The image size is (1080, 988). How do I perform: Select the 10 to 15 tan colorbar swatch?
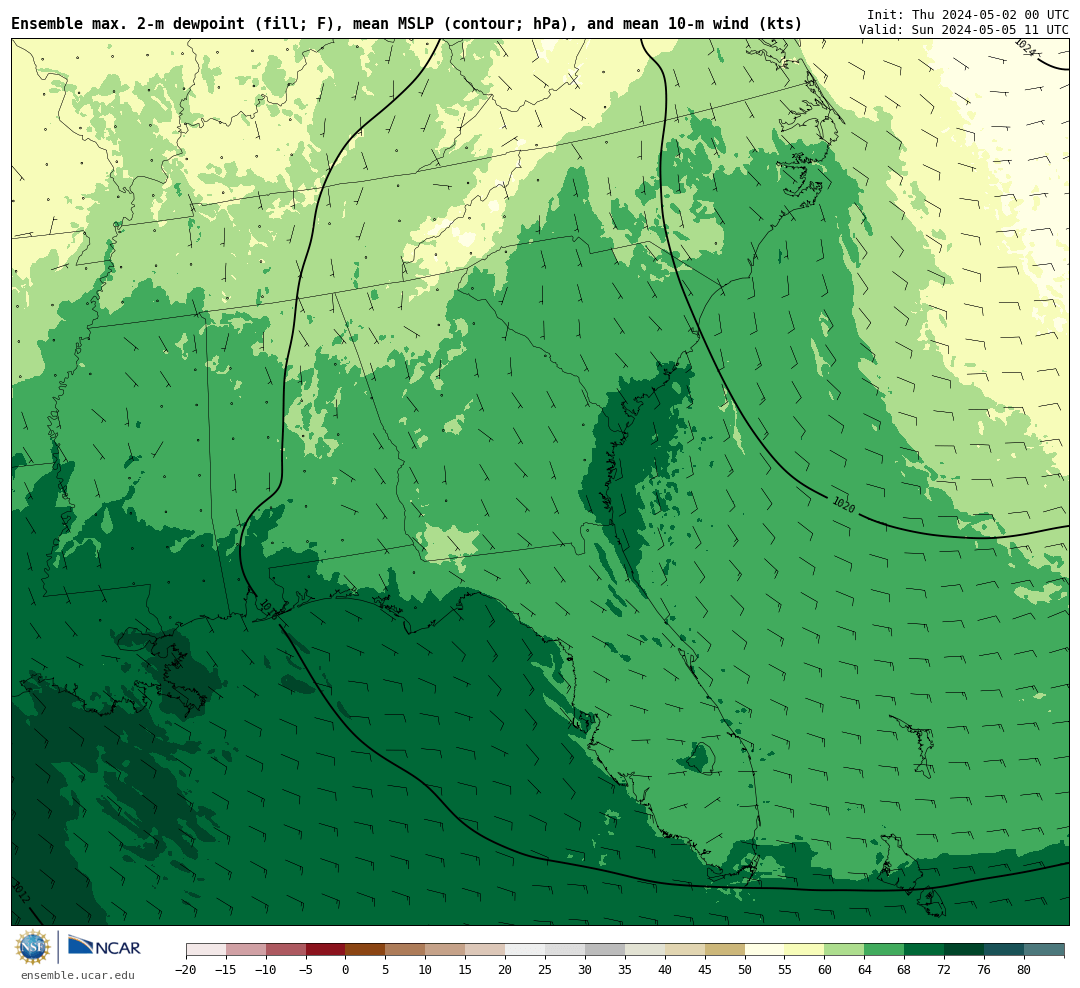click(446, 950)
